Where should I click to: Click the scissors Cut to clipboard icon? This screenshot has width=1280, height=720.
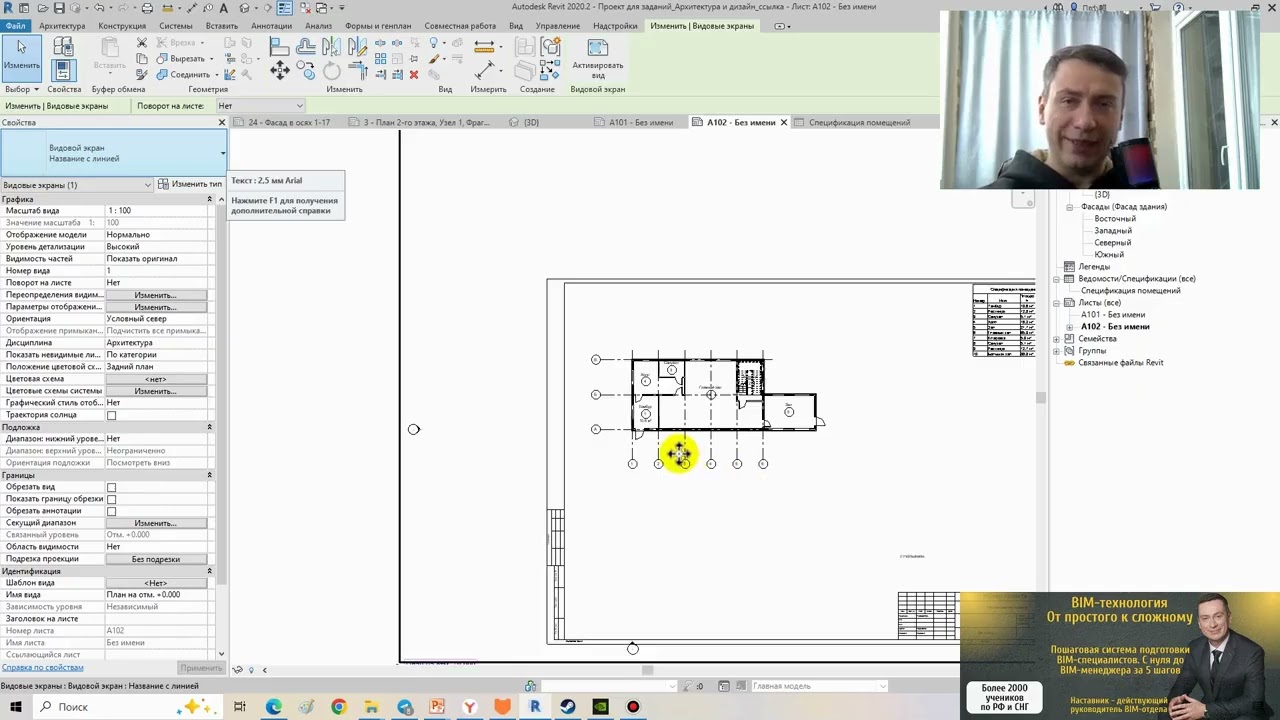(x=141, y=43)
